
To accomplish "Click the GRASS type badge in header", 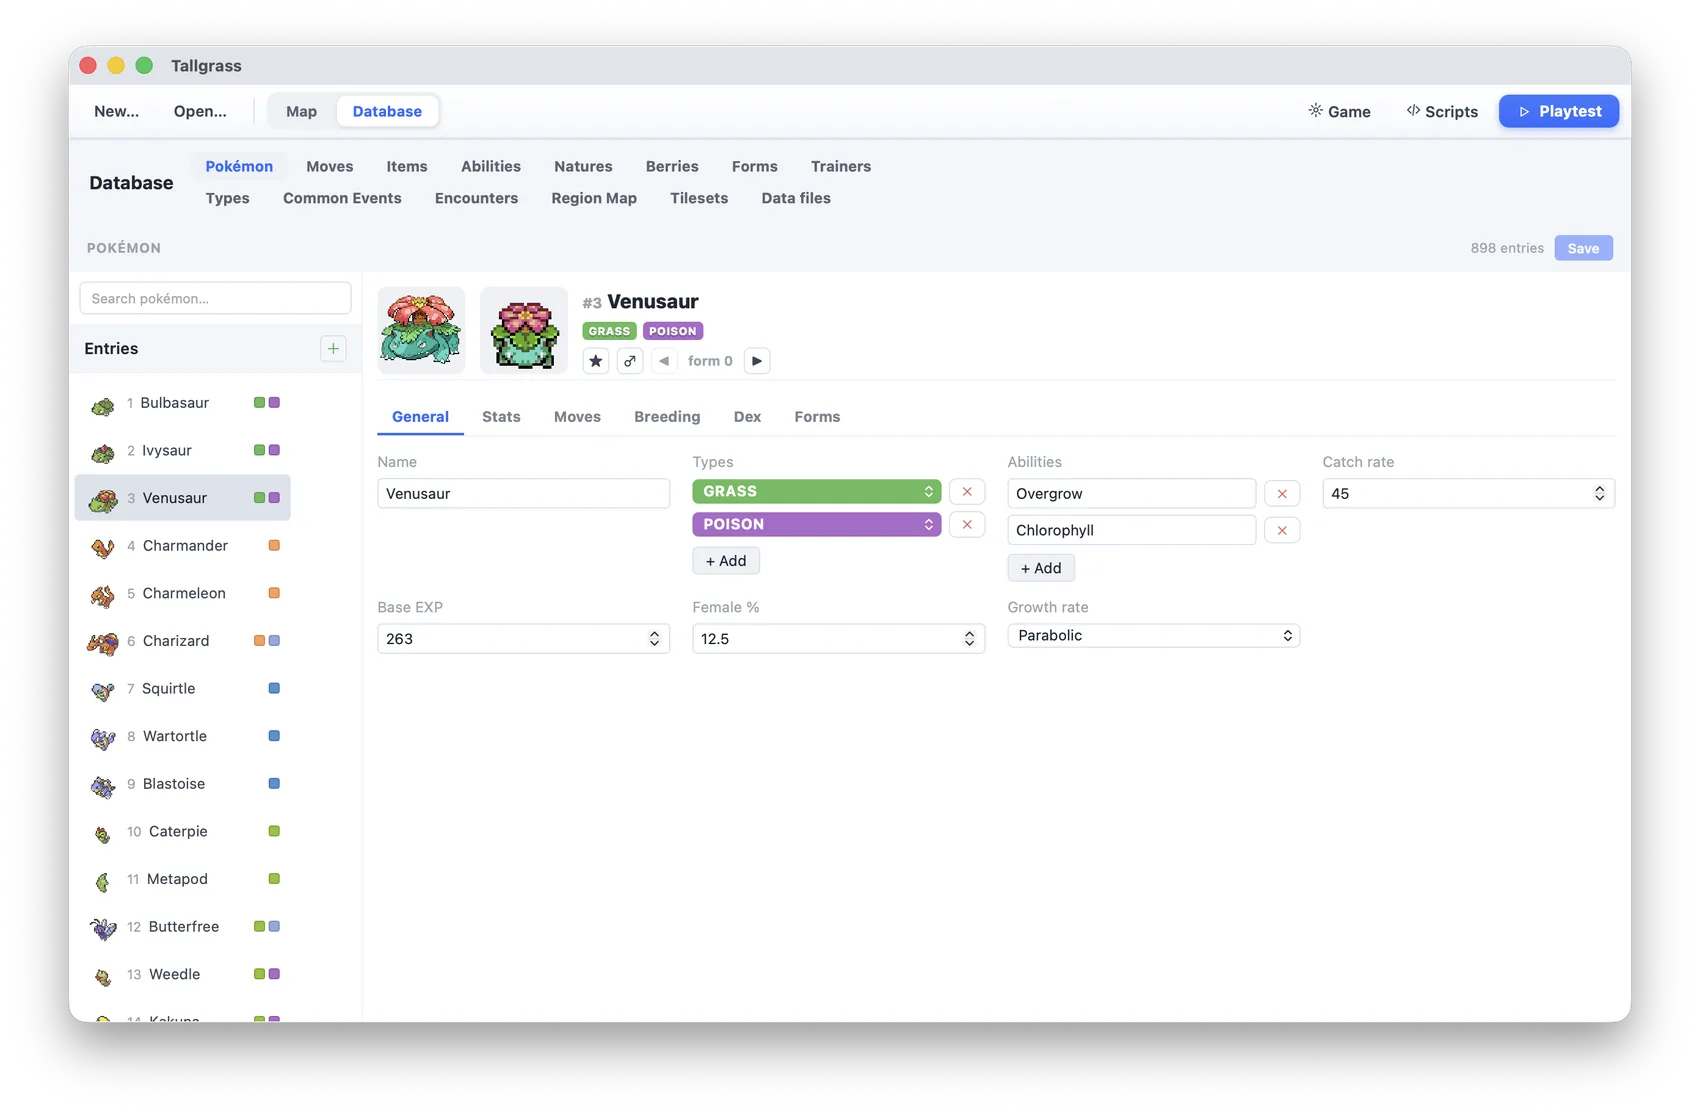I will tap(609, 331).
